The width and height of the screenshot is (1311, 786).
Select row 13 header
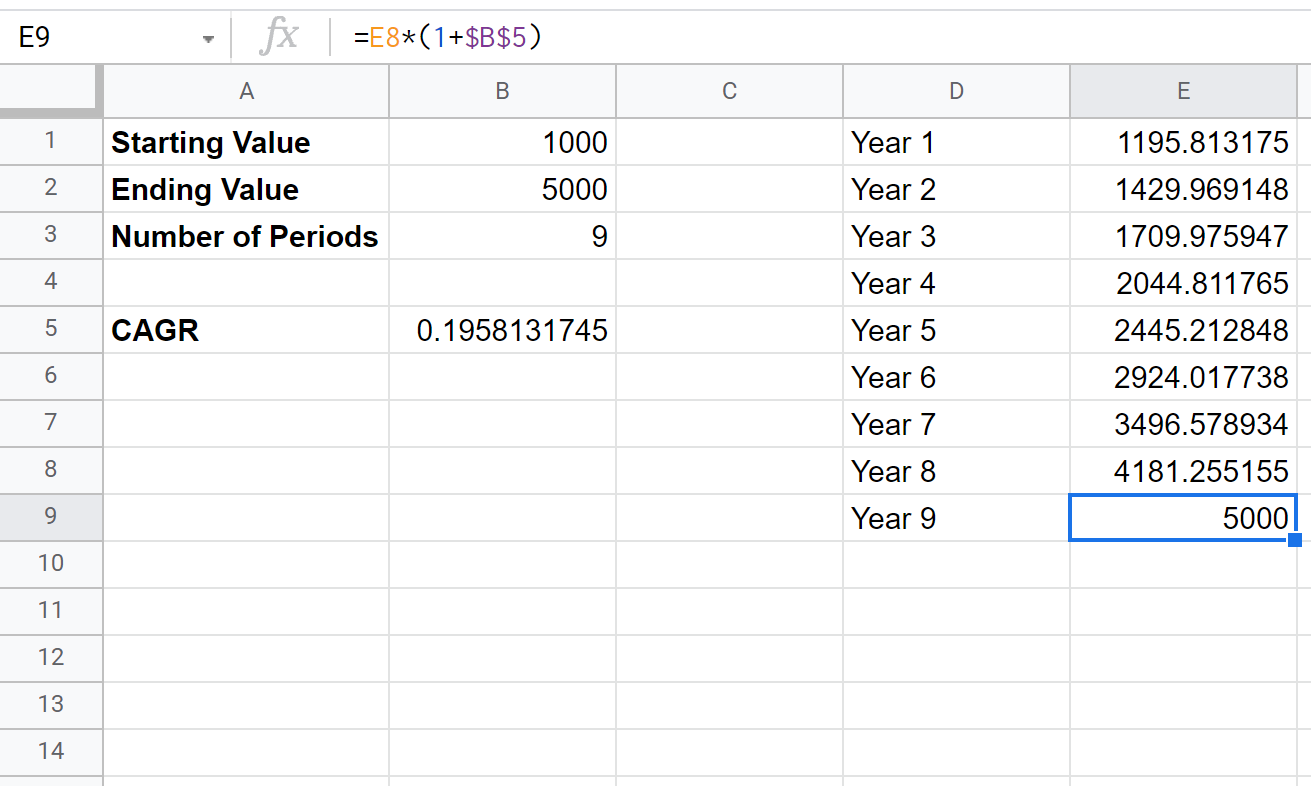(51, 706)
